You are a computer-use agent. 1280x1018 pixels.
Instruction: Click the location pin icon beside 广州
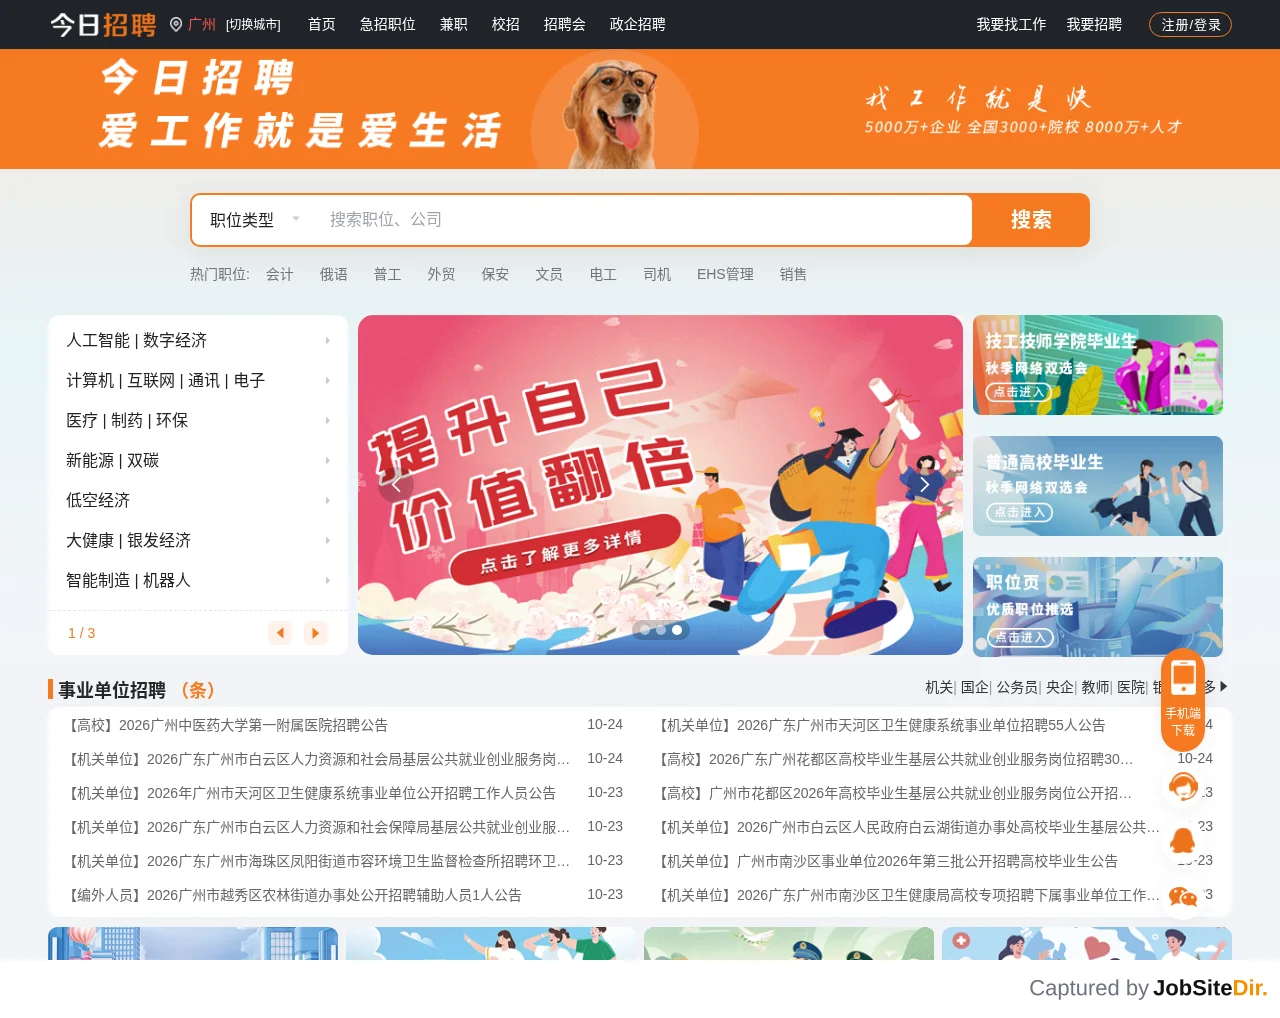(176, 24)
